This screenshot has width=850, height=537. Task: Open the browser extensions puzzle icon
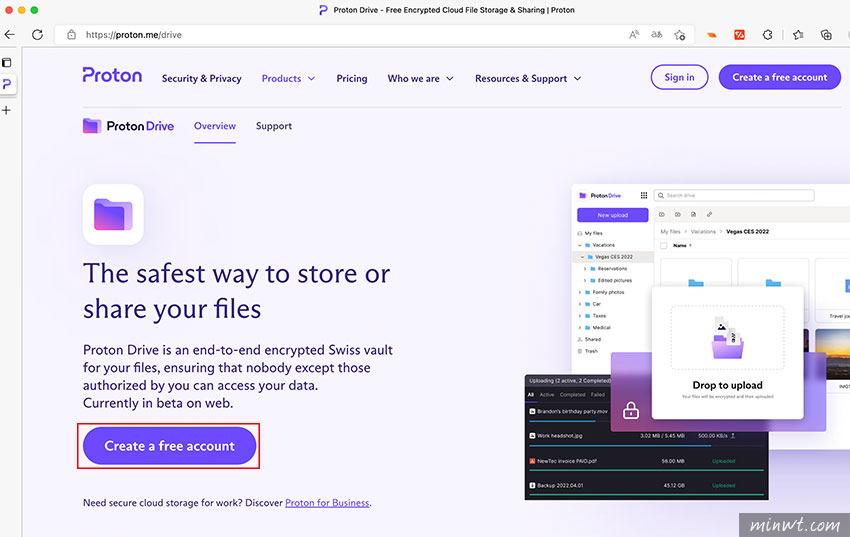tap(768, 34)
